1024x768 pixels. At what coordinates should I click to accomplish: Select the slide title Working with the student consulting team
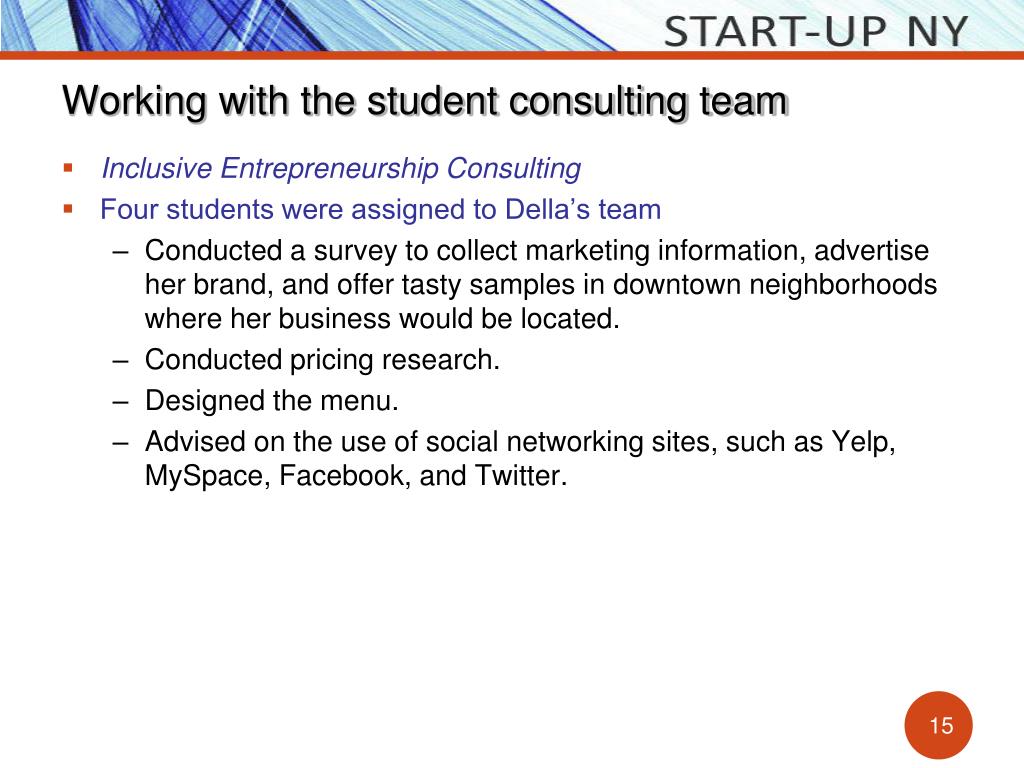pos(425,101)
